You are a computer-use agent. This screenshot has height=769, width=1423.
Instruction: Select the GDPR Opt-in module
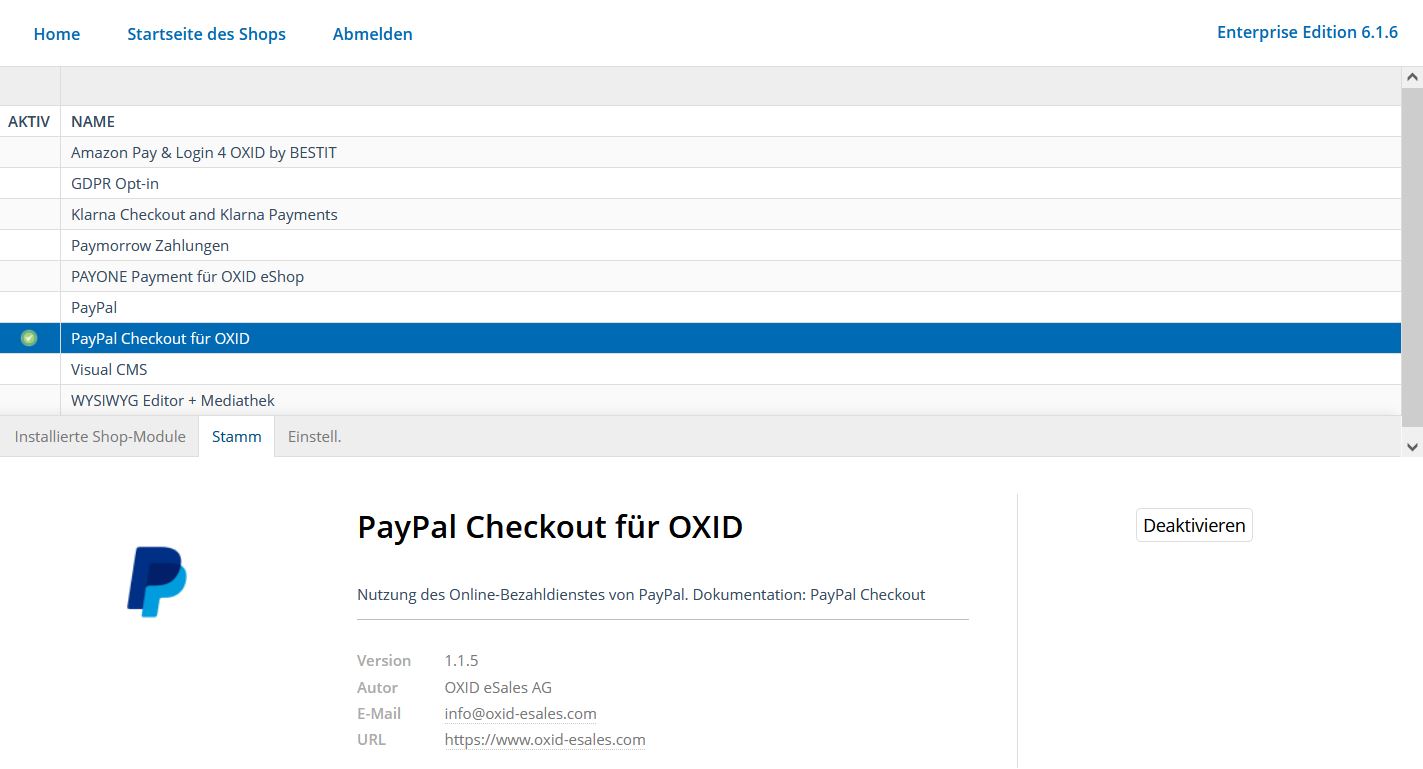pyautogui.click(x=115, y=183)
